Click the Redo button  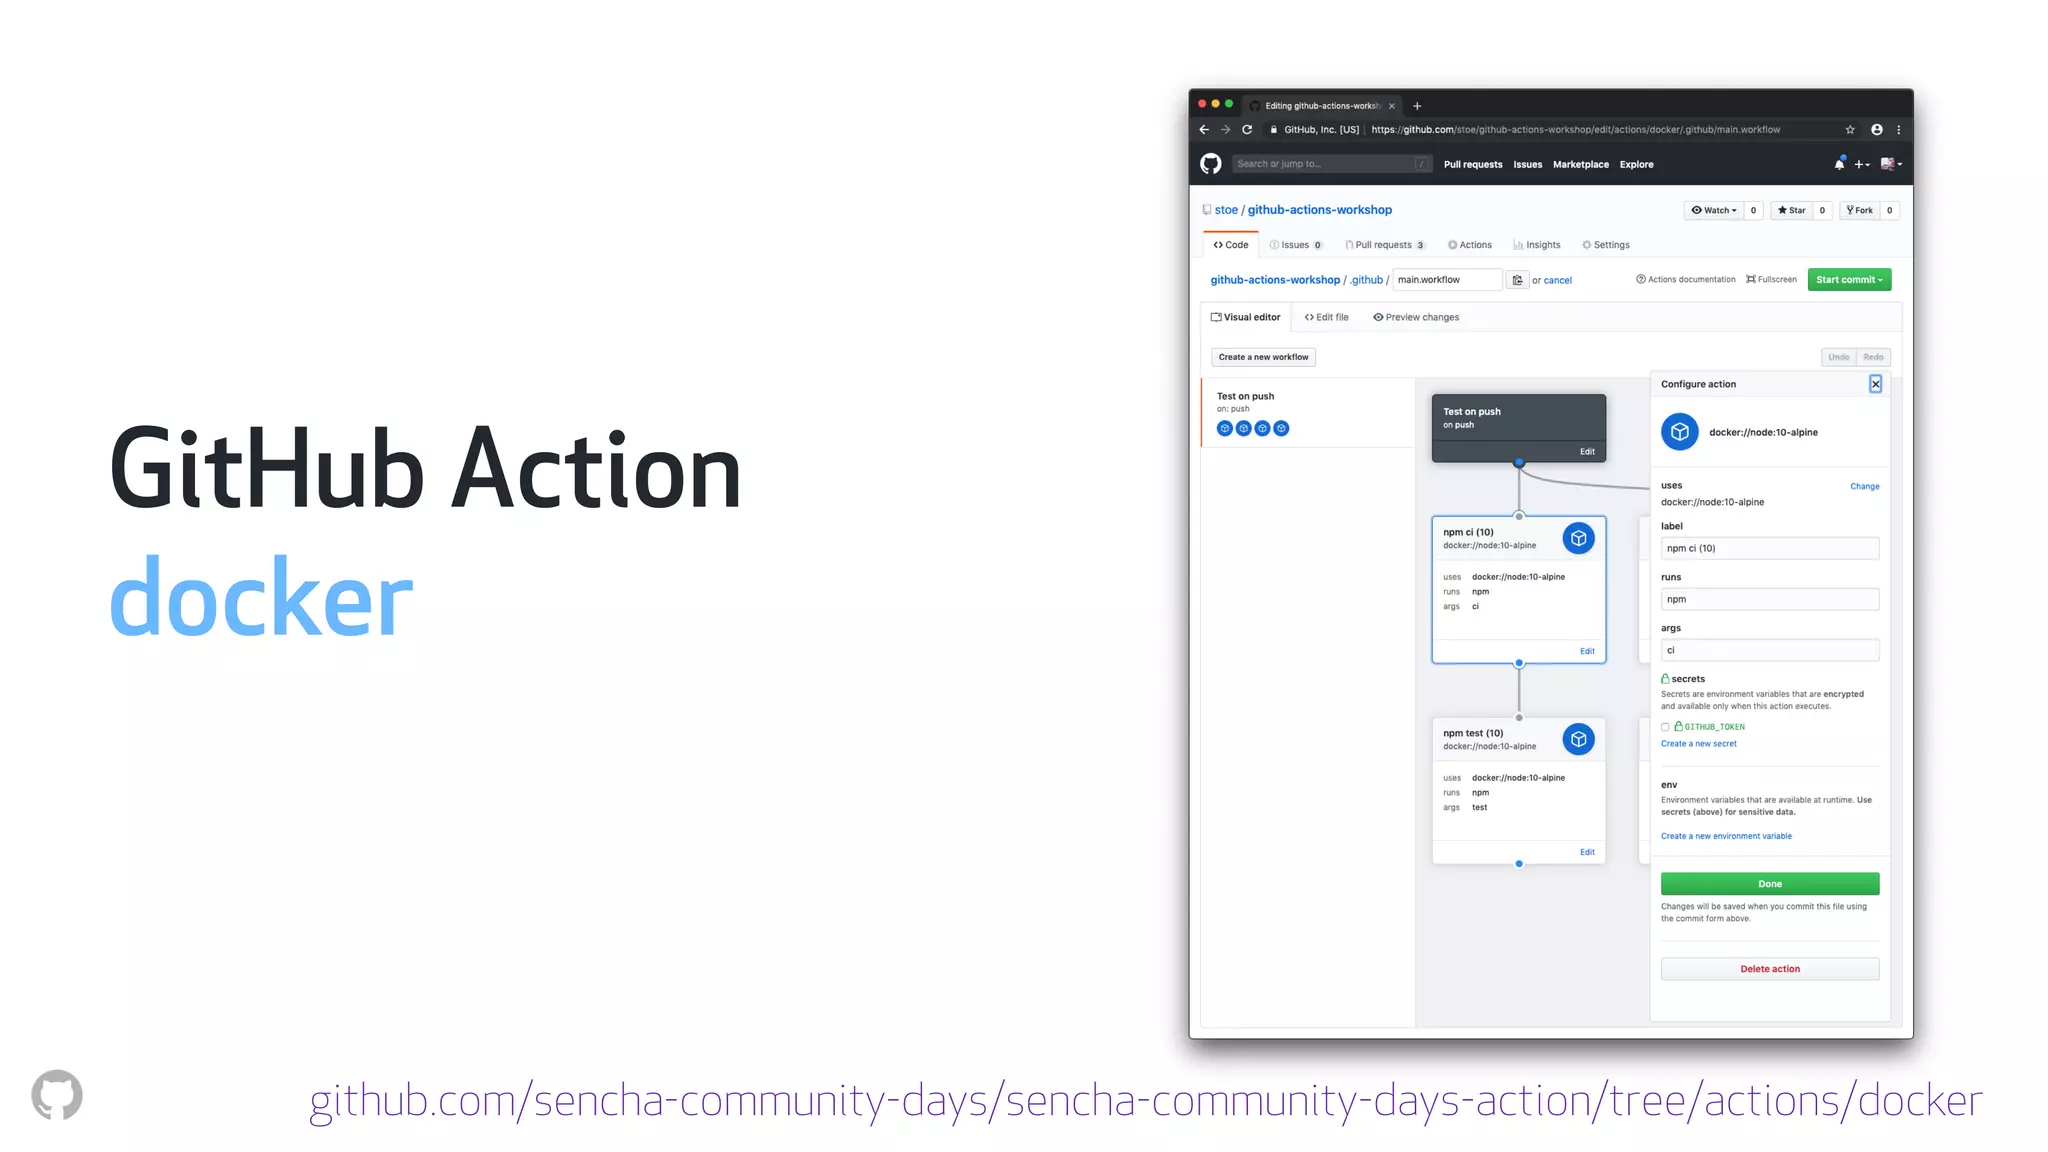(x=1873, y=357)
